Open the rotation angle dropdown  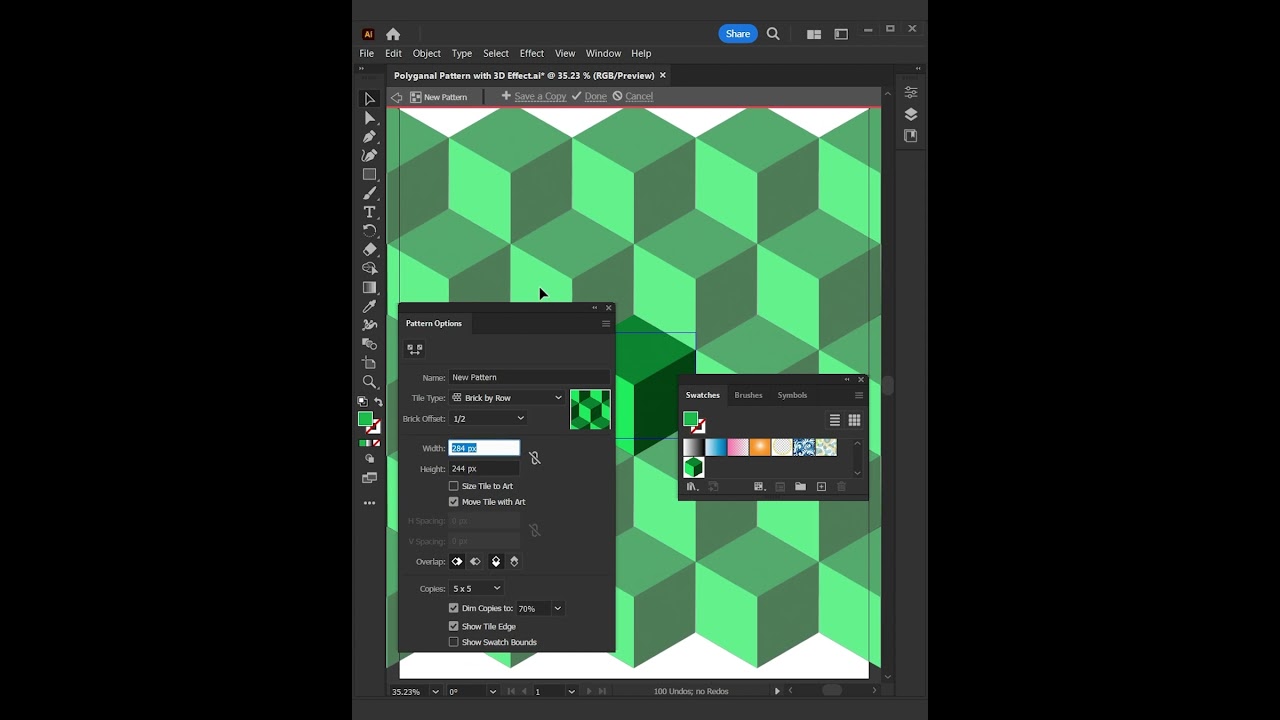click(x=492, y=691)
